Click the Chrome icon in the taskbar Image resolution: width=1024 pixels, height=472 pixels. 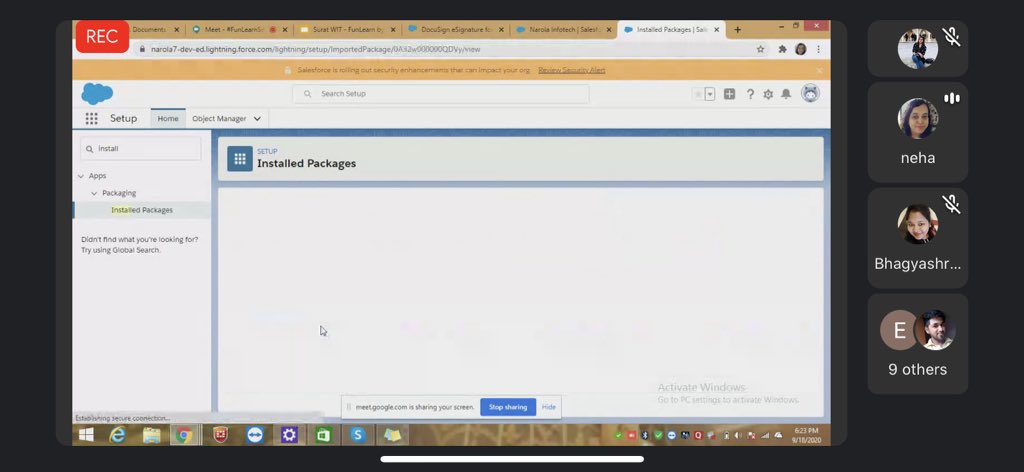pos(184,435)
